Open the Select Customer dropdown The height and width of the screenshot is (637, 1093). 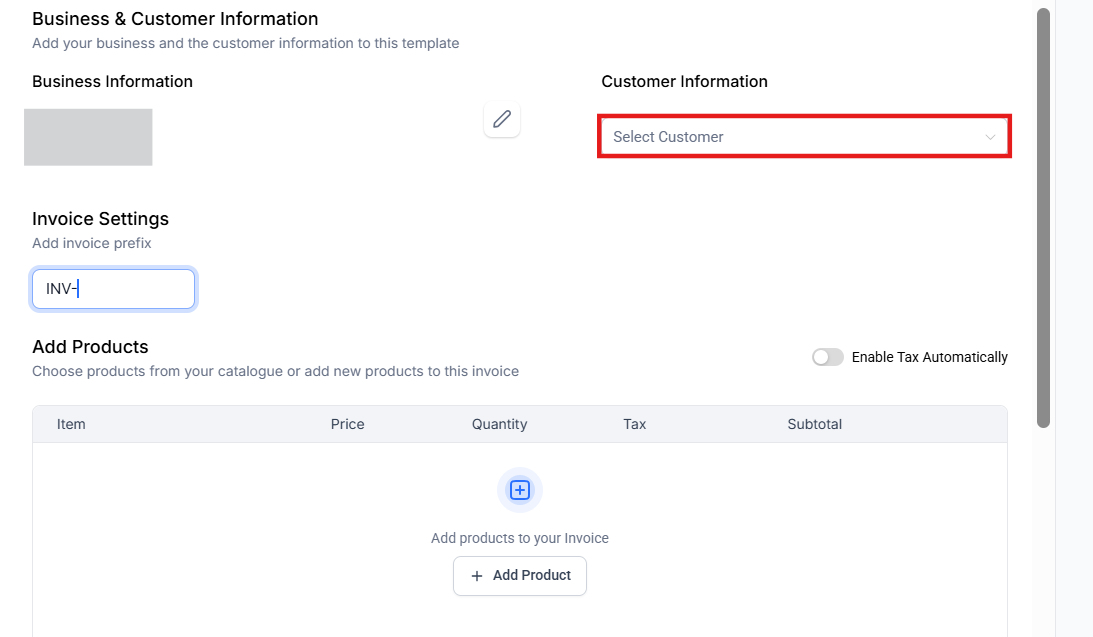pyautogui.click(x=790, y=137)
